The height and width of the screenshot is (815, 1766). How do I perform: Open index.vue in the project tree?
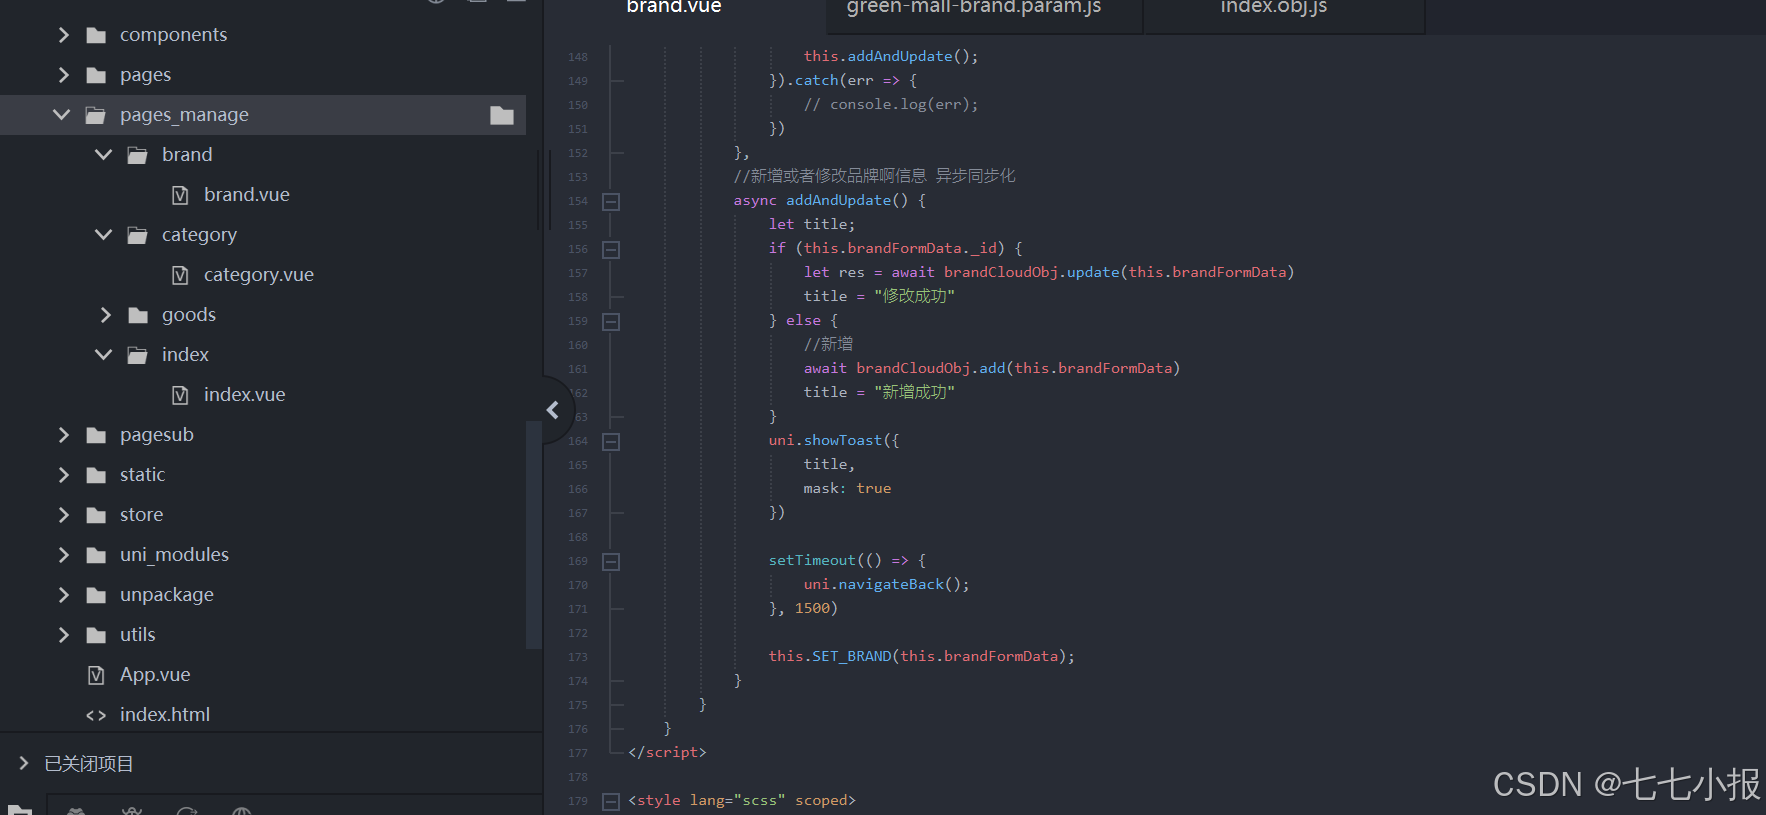click(x=245, y=395)
